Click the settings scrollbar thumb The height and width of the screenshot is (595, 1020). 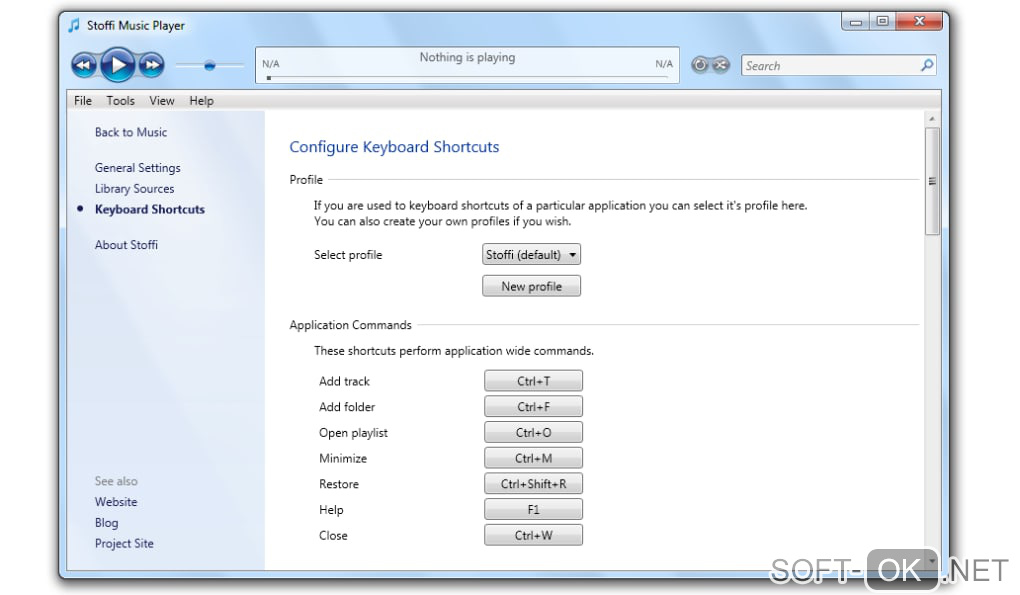click(932, 181)
